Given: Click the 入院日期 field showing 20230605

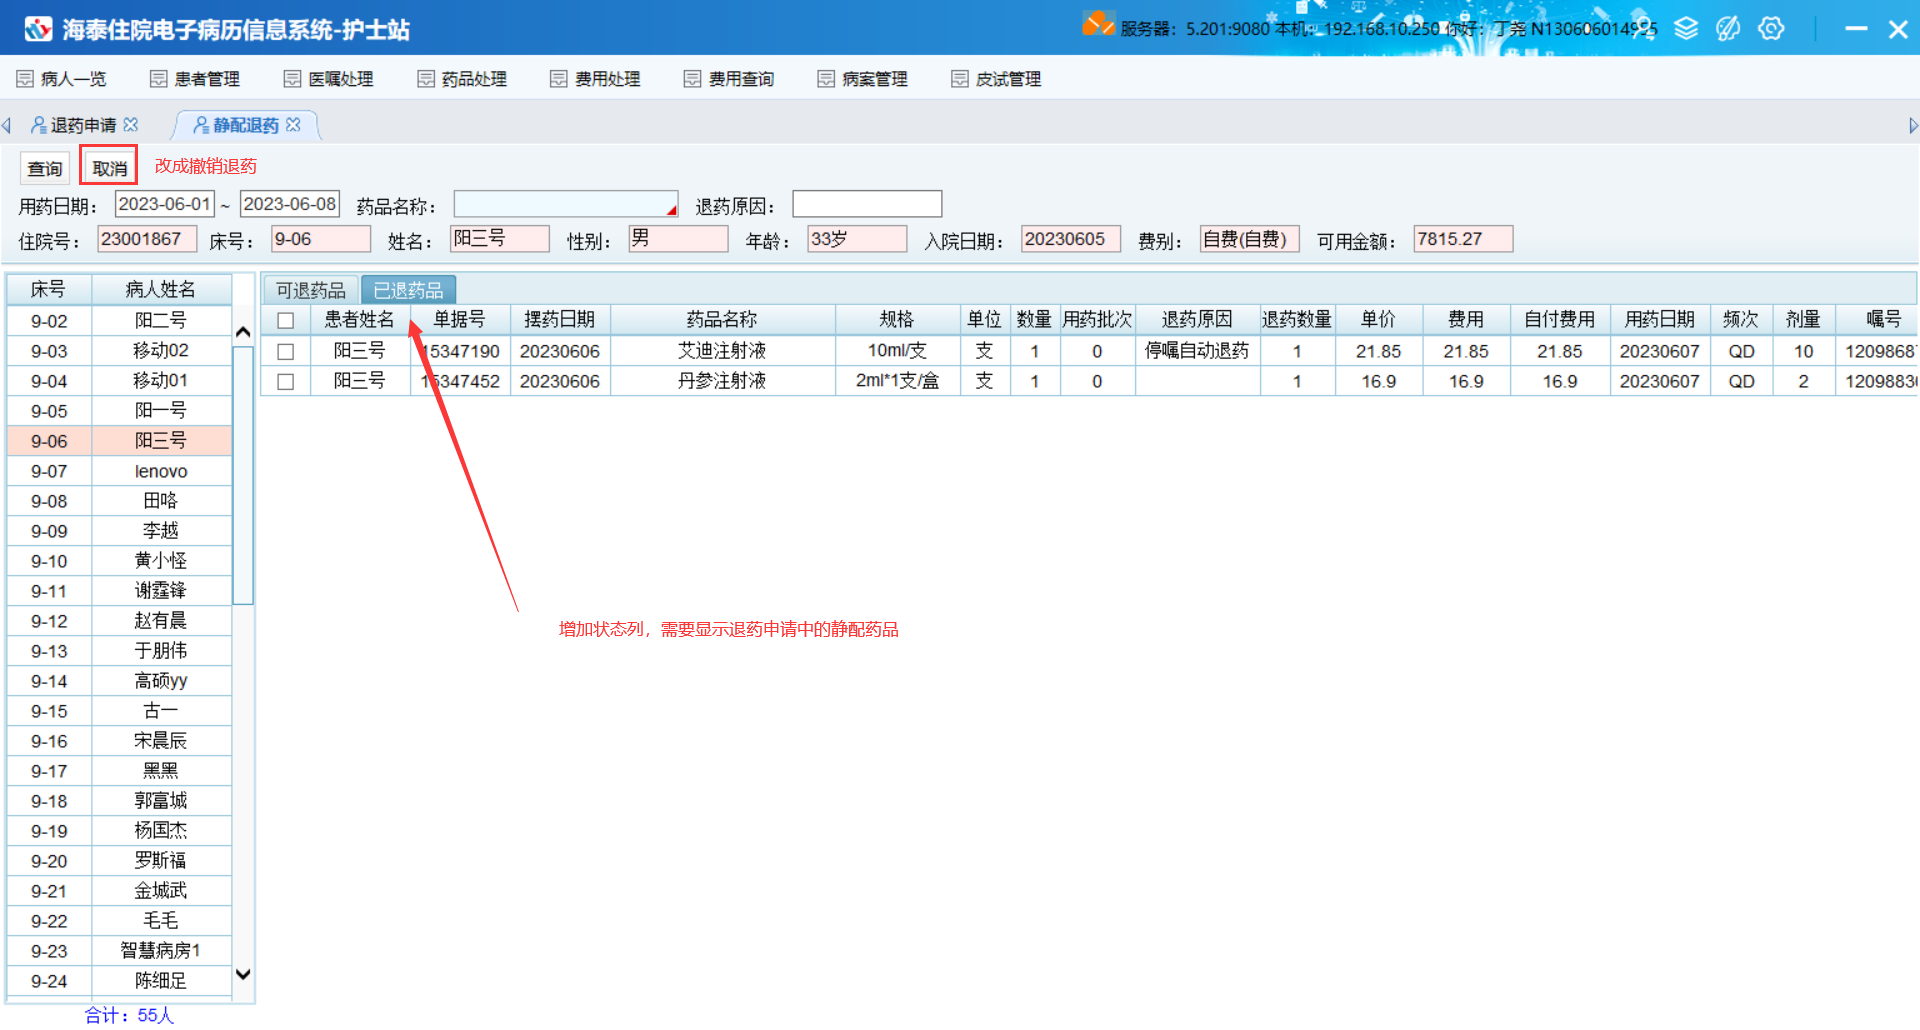Looking at the screenshot, I should click(x=1071, y=239).
